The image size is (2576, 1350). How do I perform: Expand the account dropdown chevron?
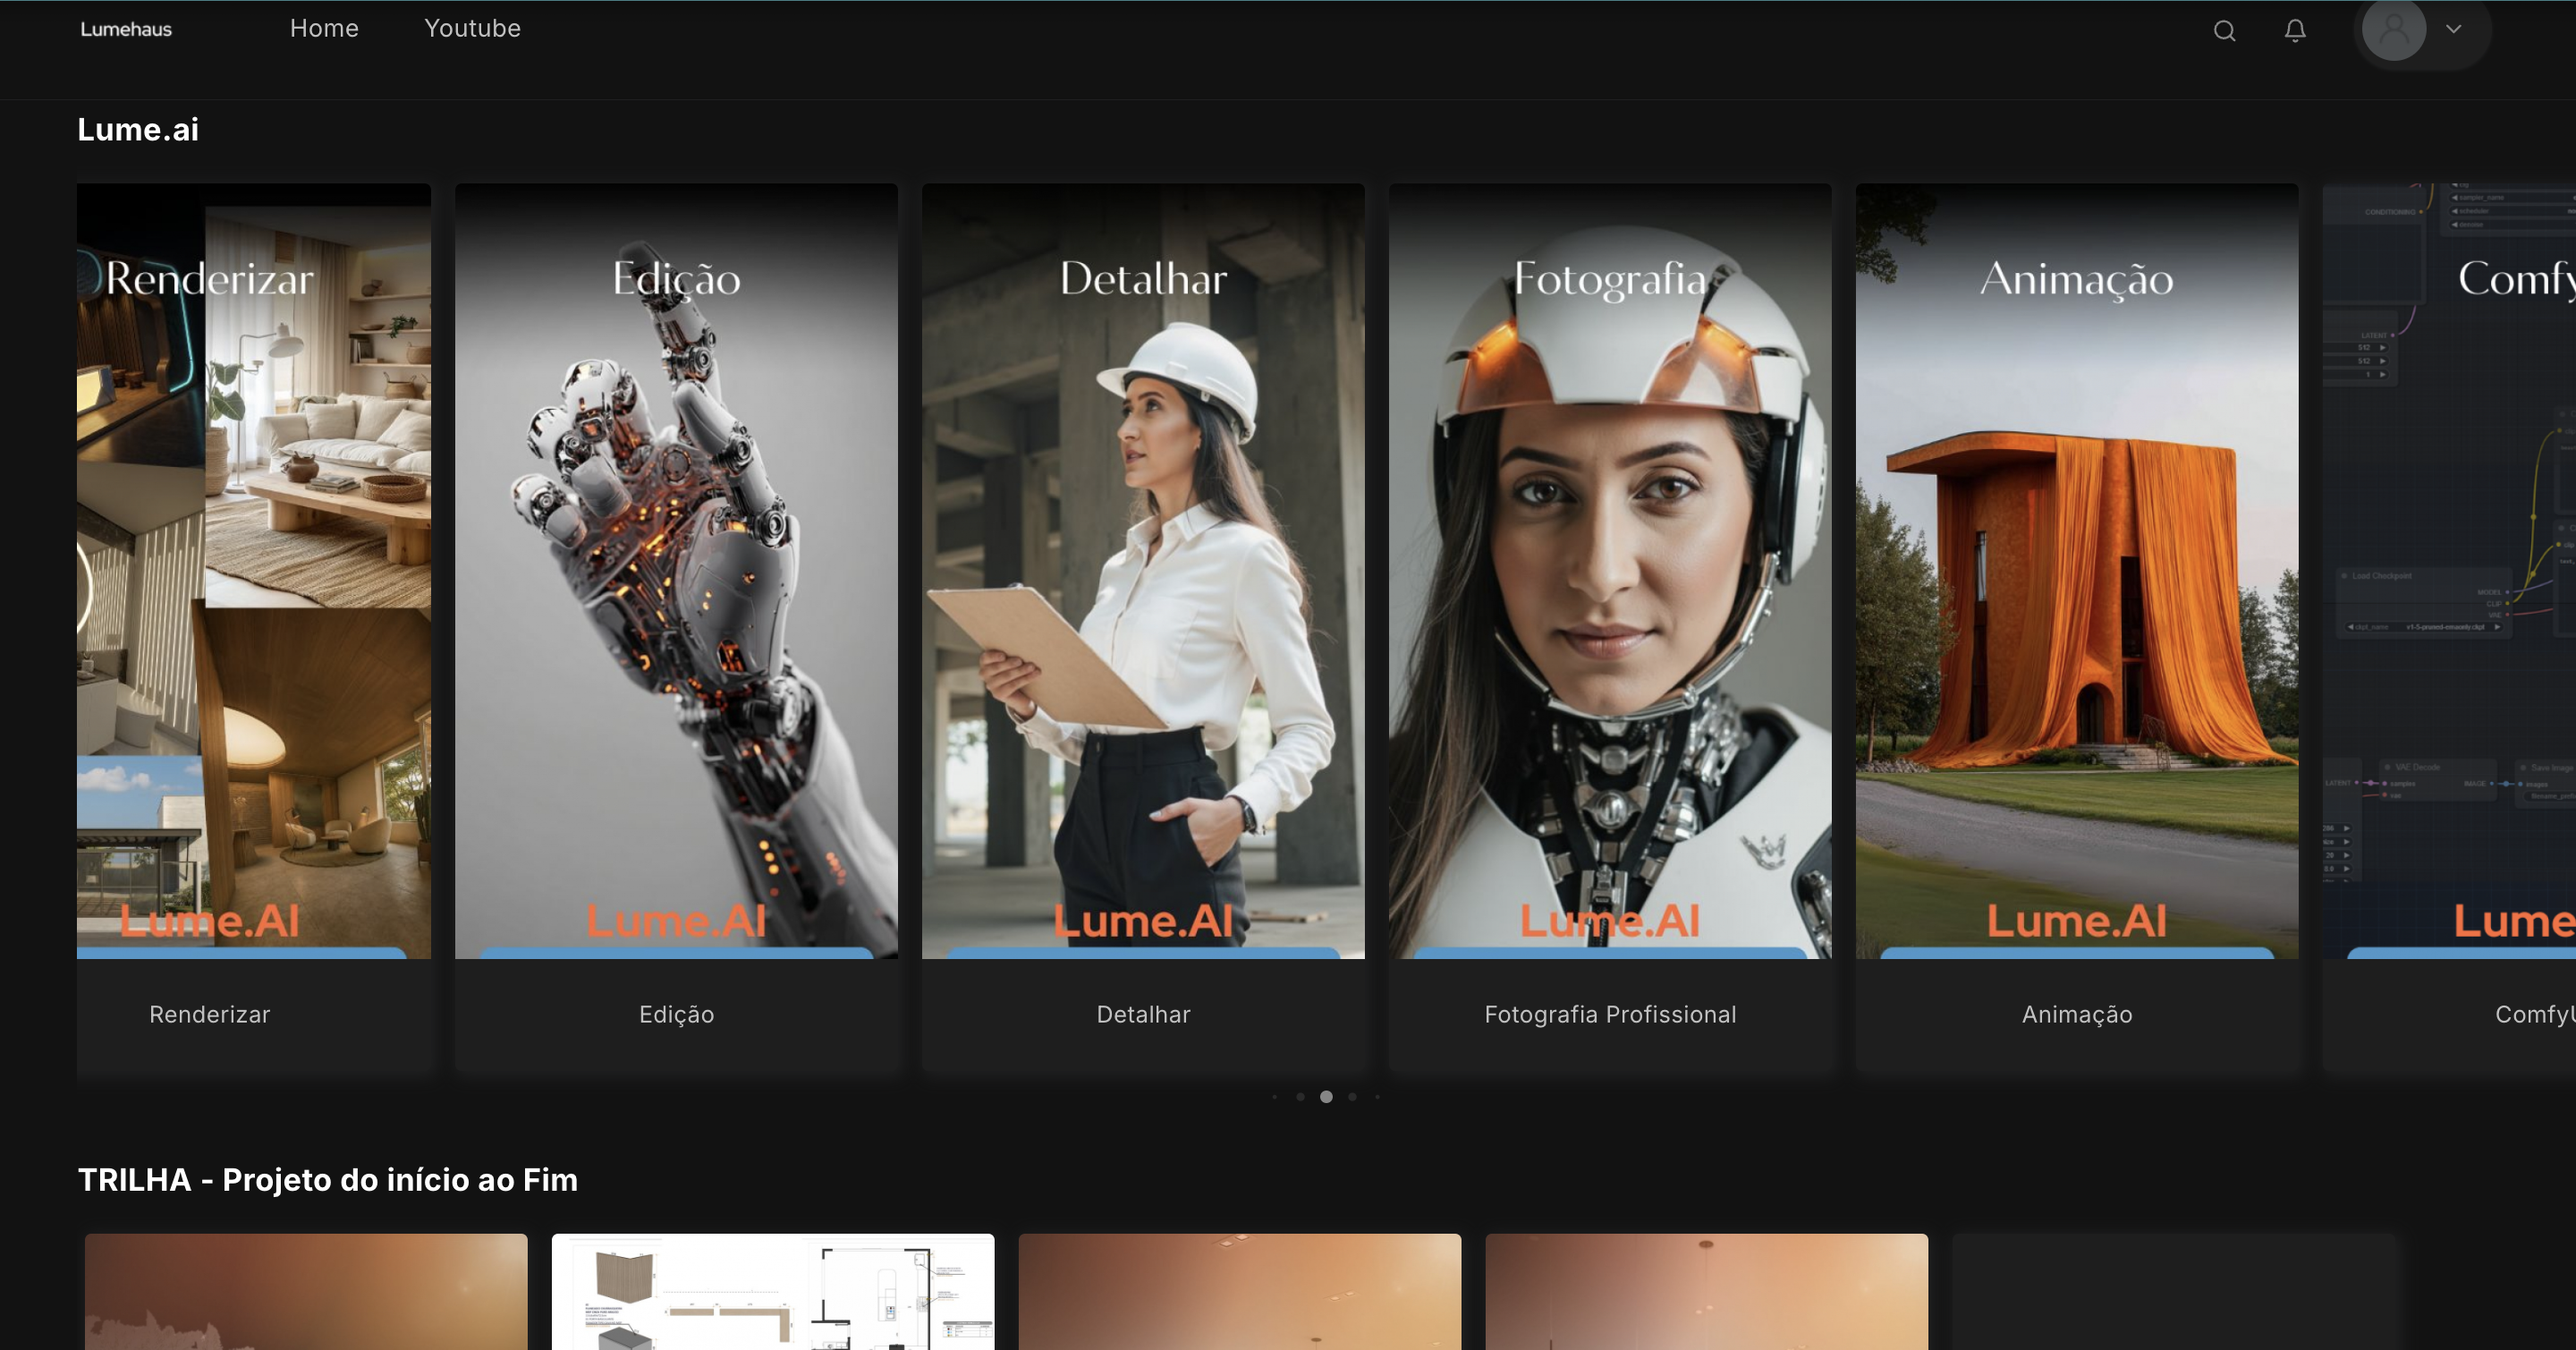coord(2453,29)
